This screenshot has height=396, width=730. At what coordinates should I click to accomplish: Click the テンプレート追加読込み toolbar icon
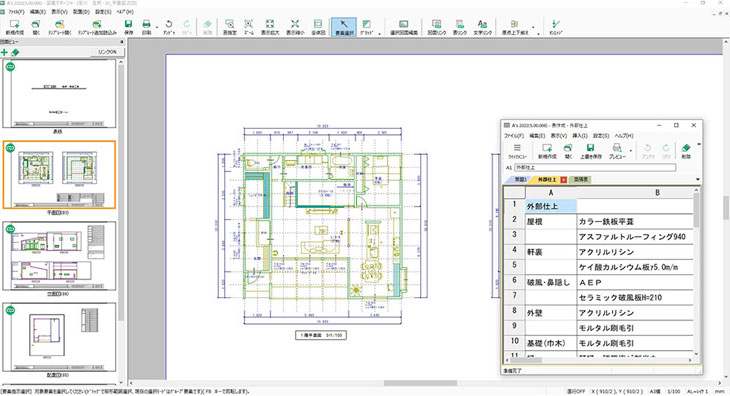[97, 27]
